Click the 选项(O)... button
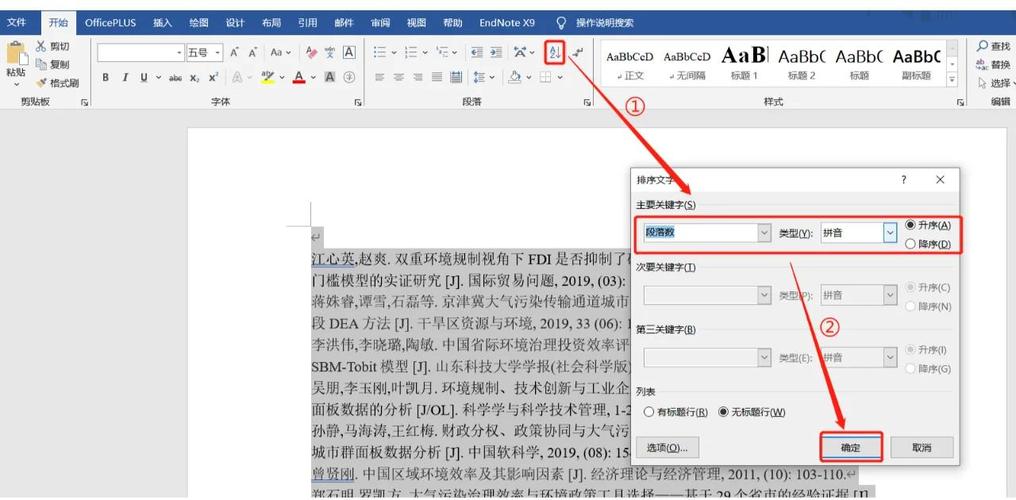Screen dimensions: 1016x500 [x=667, y=447]
